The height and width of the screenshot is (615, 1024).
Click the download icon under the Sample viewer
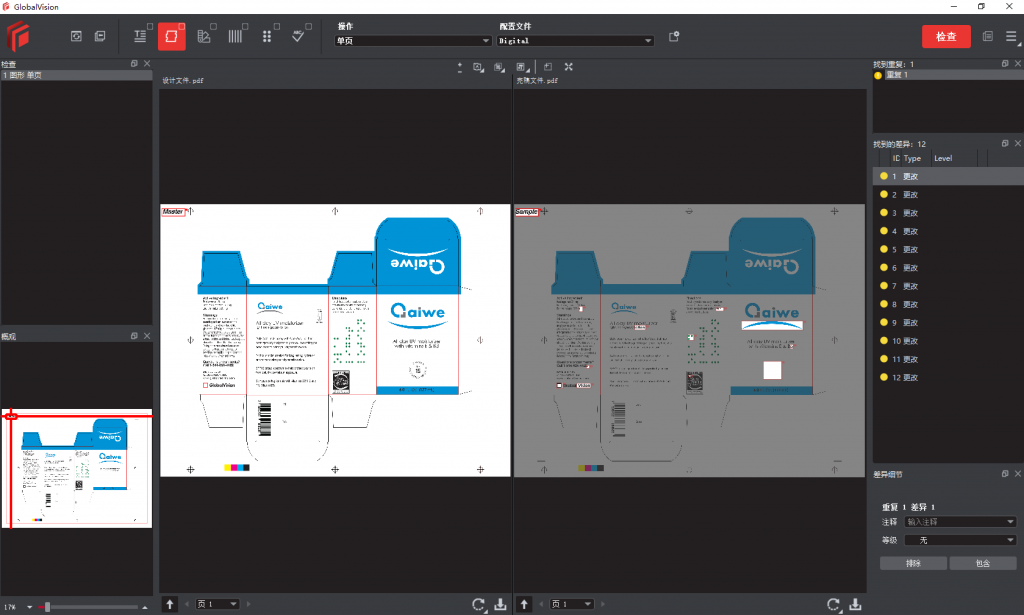pos(855,605)
